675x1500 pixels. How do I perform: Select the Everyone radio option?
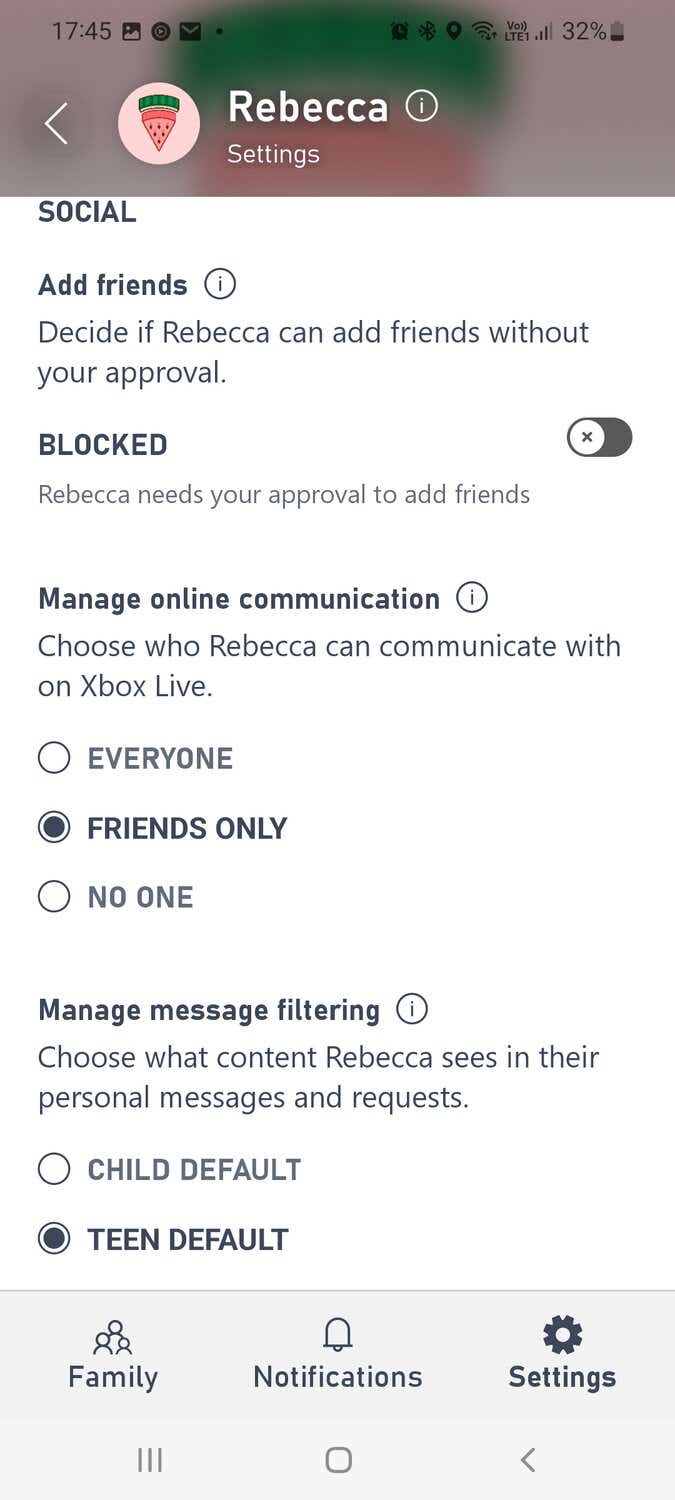[54, 758]
